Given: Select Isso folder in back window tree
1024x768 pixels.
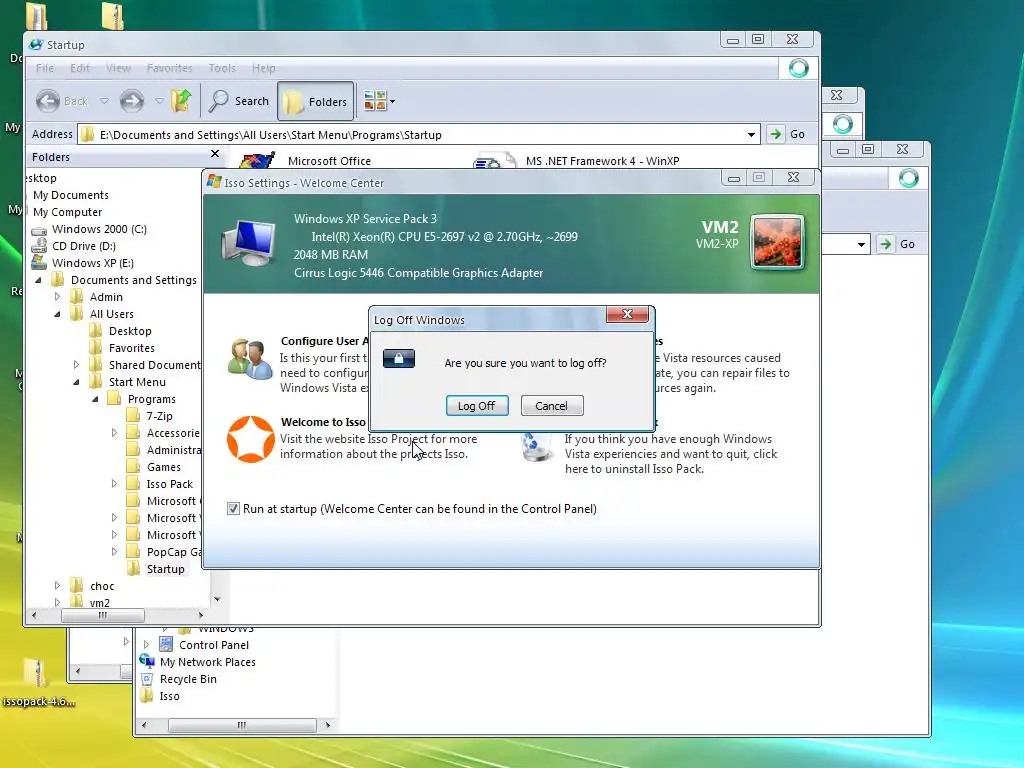Looking at the screenshot, I should tap(169, 696).
